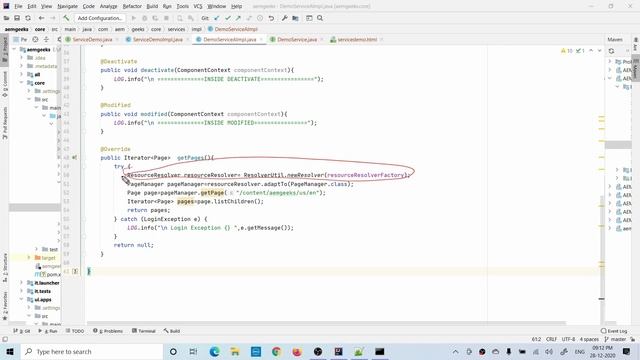
Task: Click Git commit green checkmark icon
Action: pyautogui.click(x=228, y=18)
